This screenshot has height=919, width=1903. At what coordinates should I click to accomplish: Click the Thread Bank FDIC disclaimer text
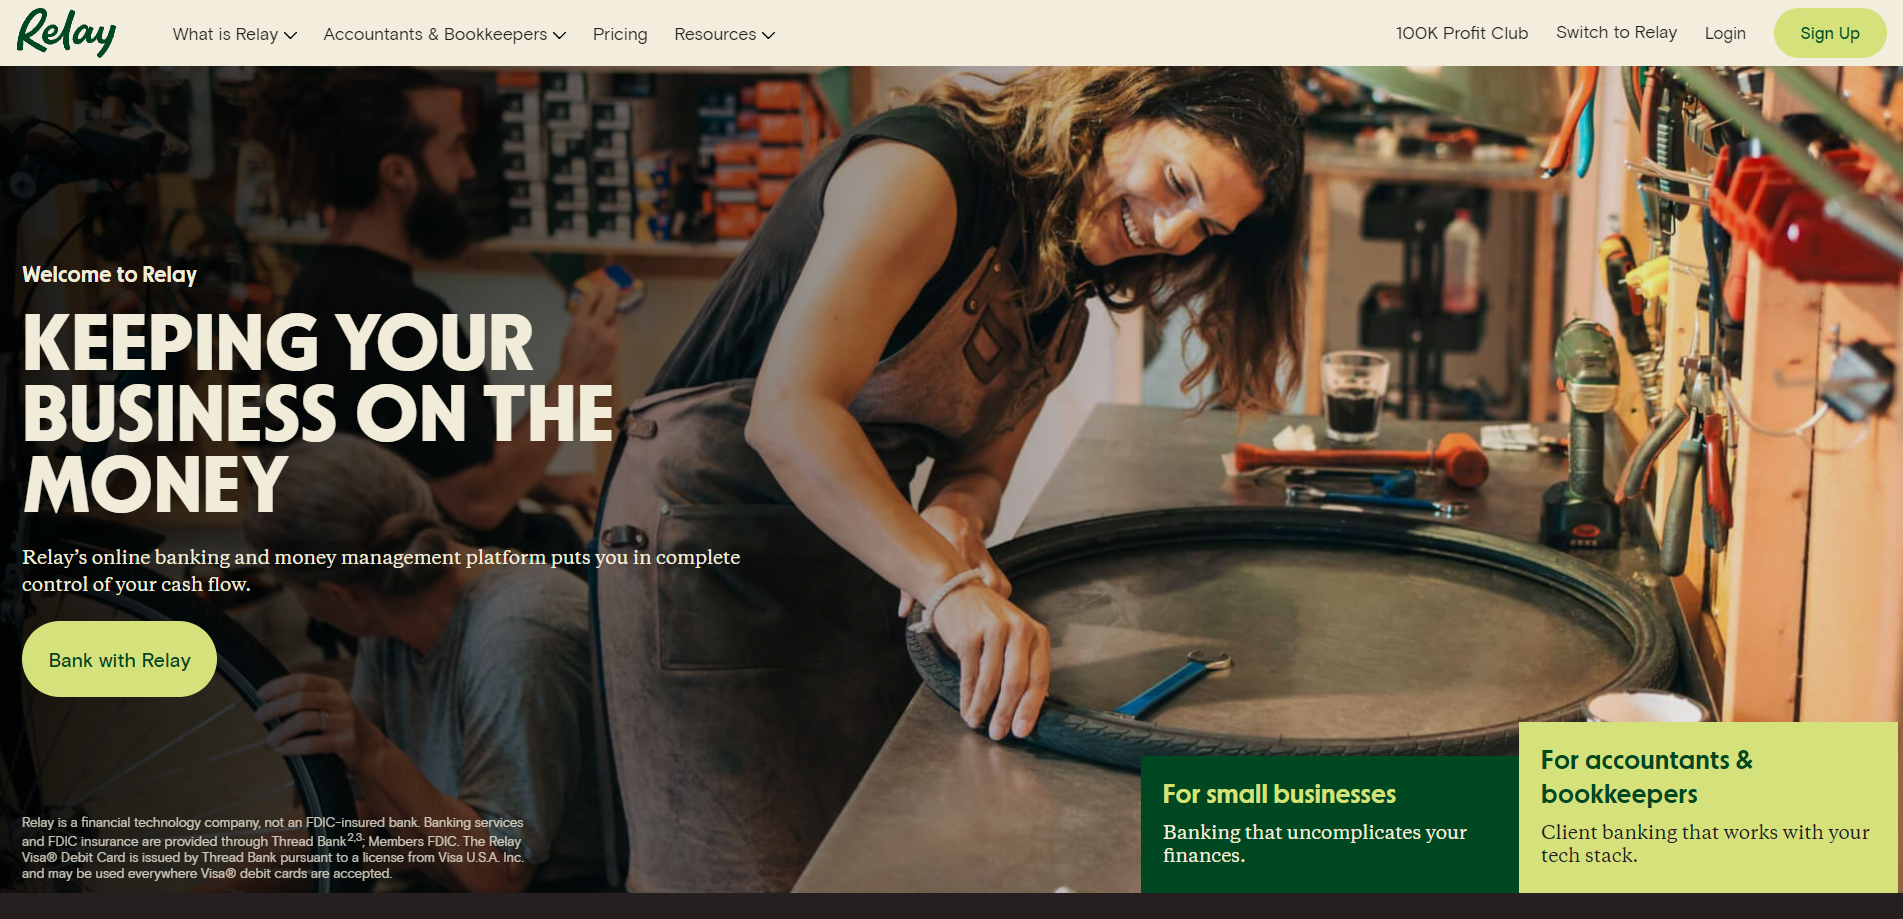273,848
